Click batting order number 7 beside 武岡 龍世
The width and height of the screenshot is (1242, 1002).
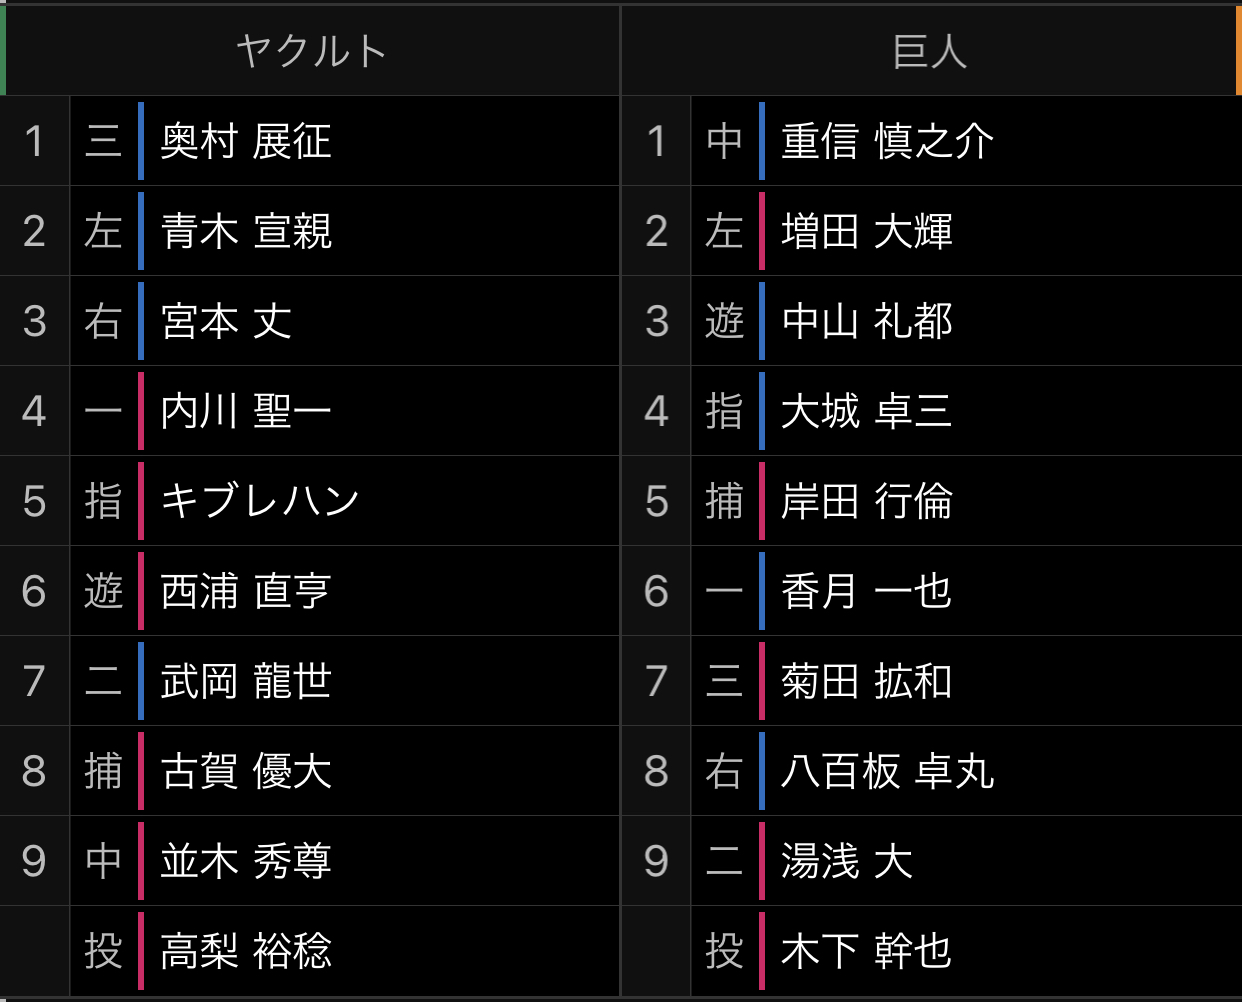coord(34,681)
